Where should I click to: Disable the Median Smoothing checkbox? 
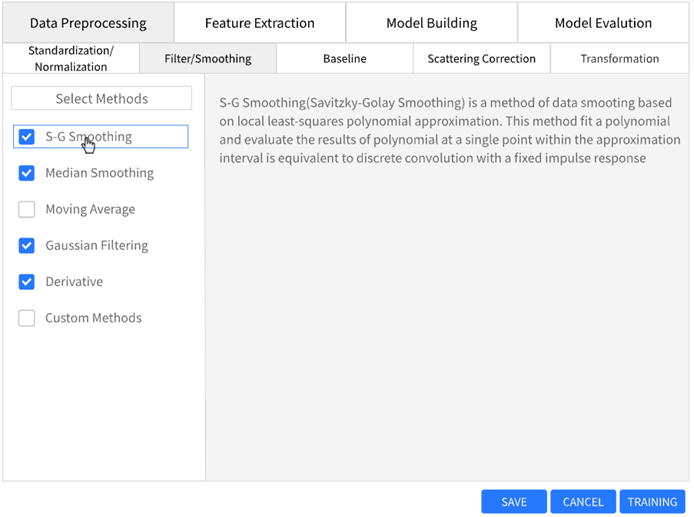(x=27, y=173)
